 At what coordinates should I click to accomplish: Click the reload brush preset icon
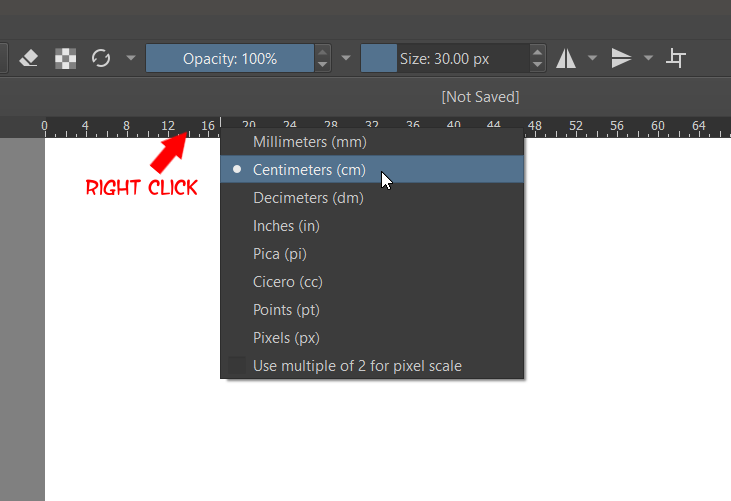tap(101, 58)
